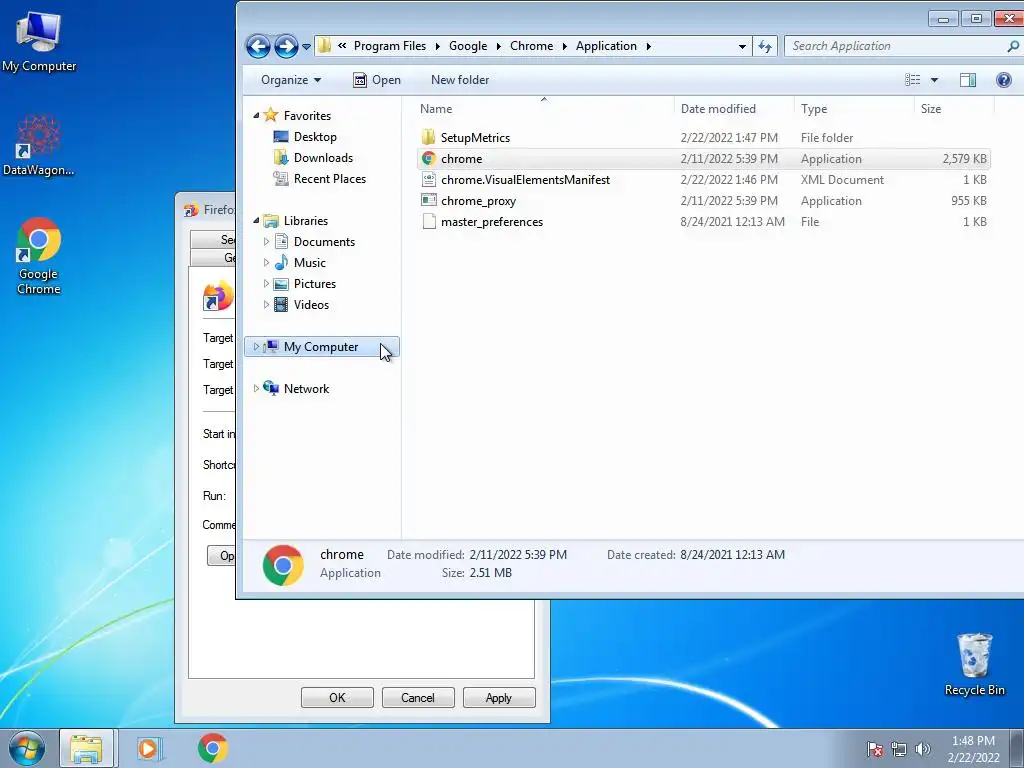Open My Computer desktop icon
The height and width of the screenshot is (768, 1024).
[39, 40]
